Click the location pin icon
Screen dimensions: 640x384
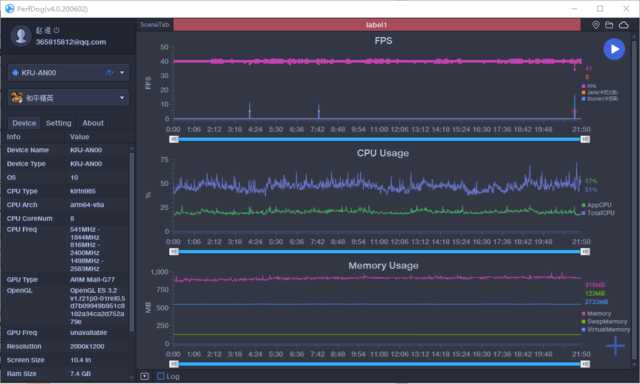click(x=596, y=25)
